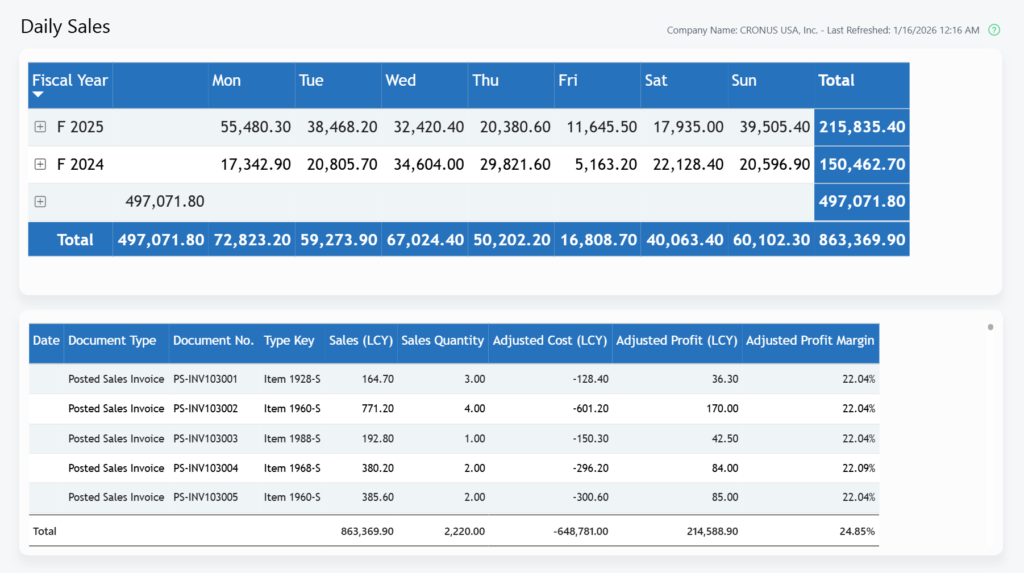Select Item 1988-S type key cell
This screenshot has height=573, width=1024.
(x=292, y=438)
